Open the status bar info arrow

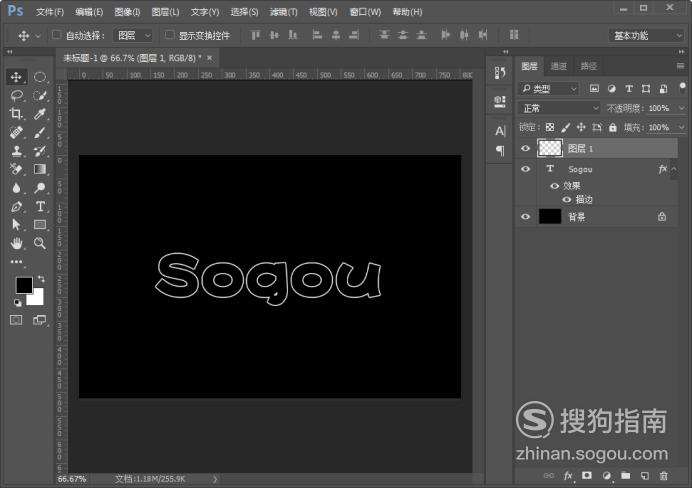pos(215,479)
